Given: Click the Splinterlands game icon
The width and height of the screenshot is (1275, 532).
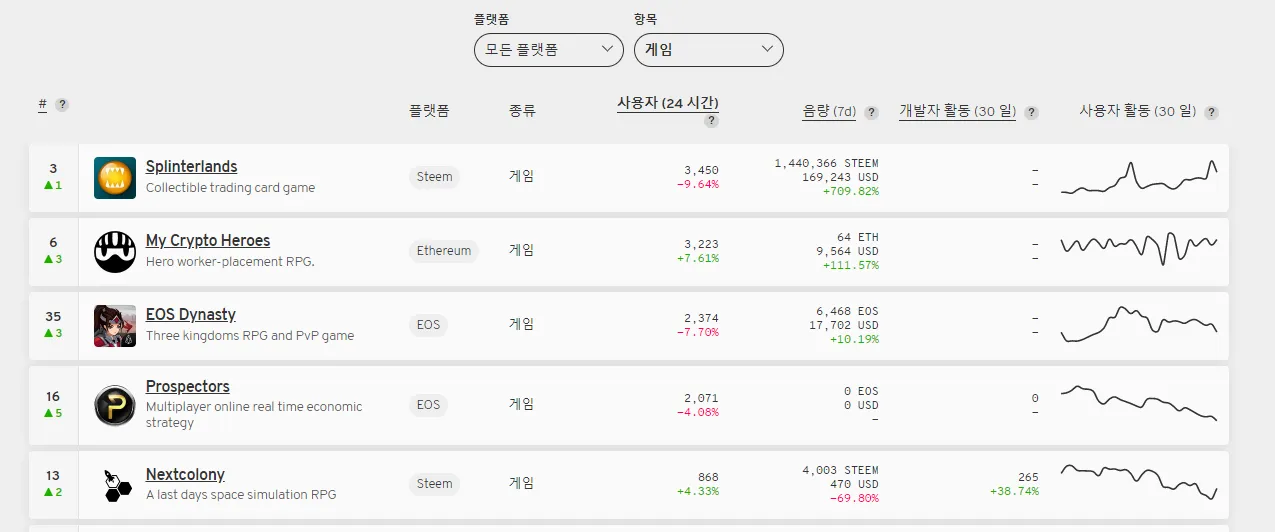Looking at the screenshot, I should [x=115, y=178].
